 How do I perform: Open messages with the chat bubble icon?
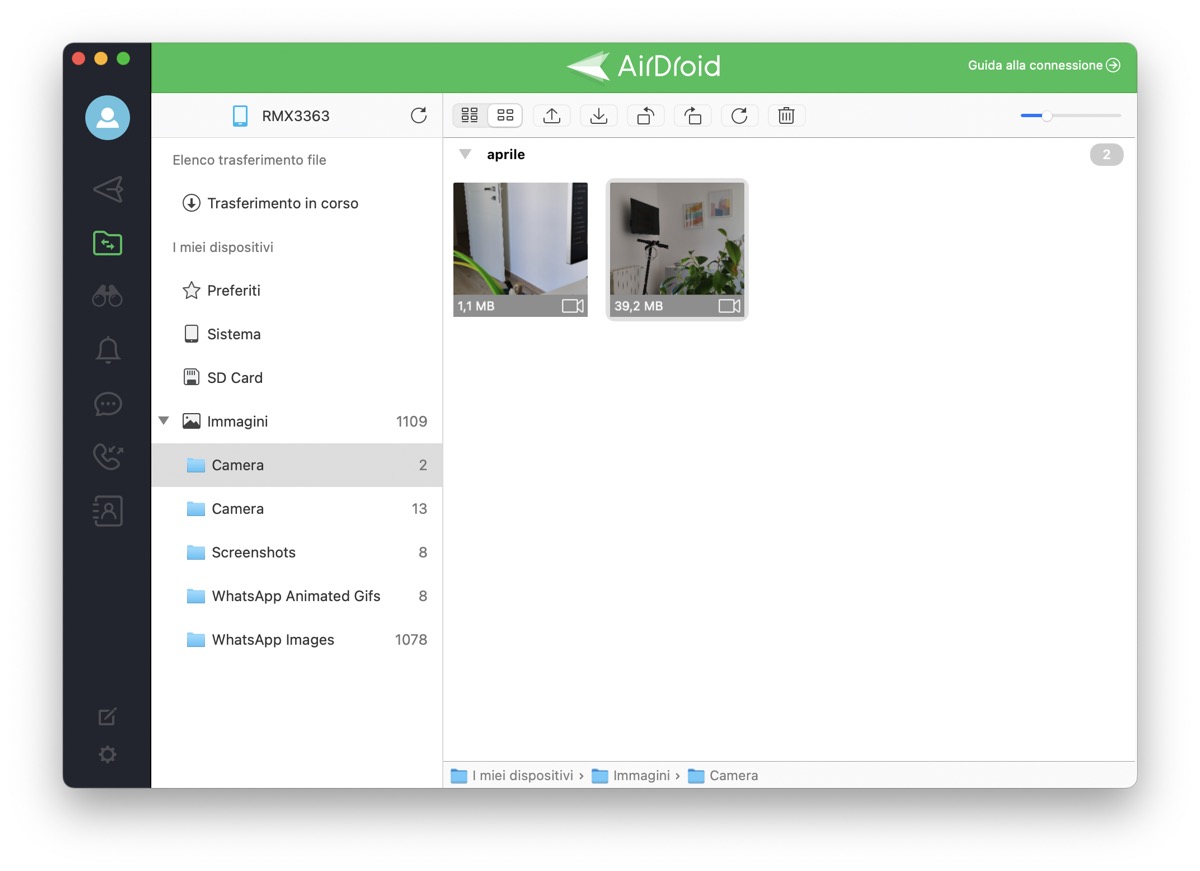107,404
